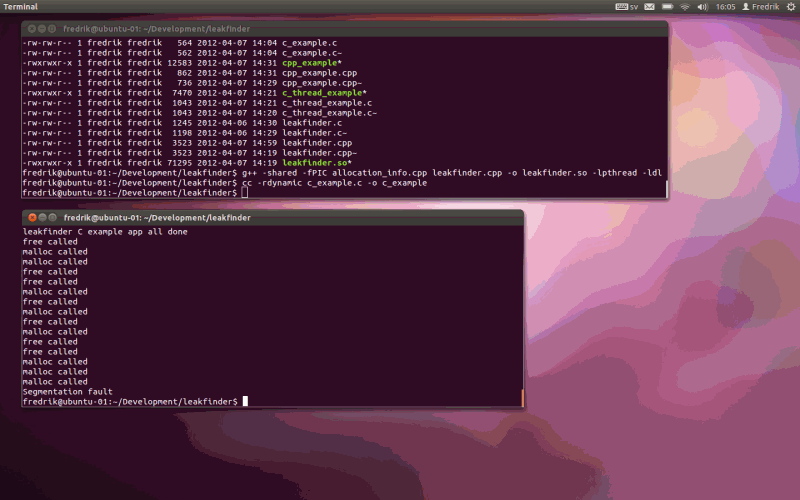Click the cpp_example.cpp~ backup file name
This screenshot has height=500, width=800.
pos(322,83)
